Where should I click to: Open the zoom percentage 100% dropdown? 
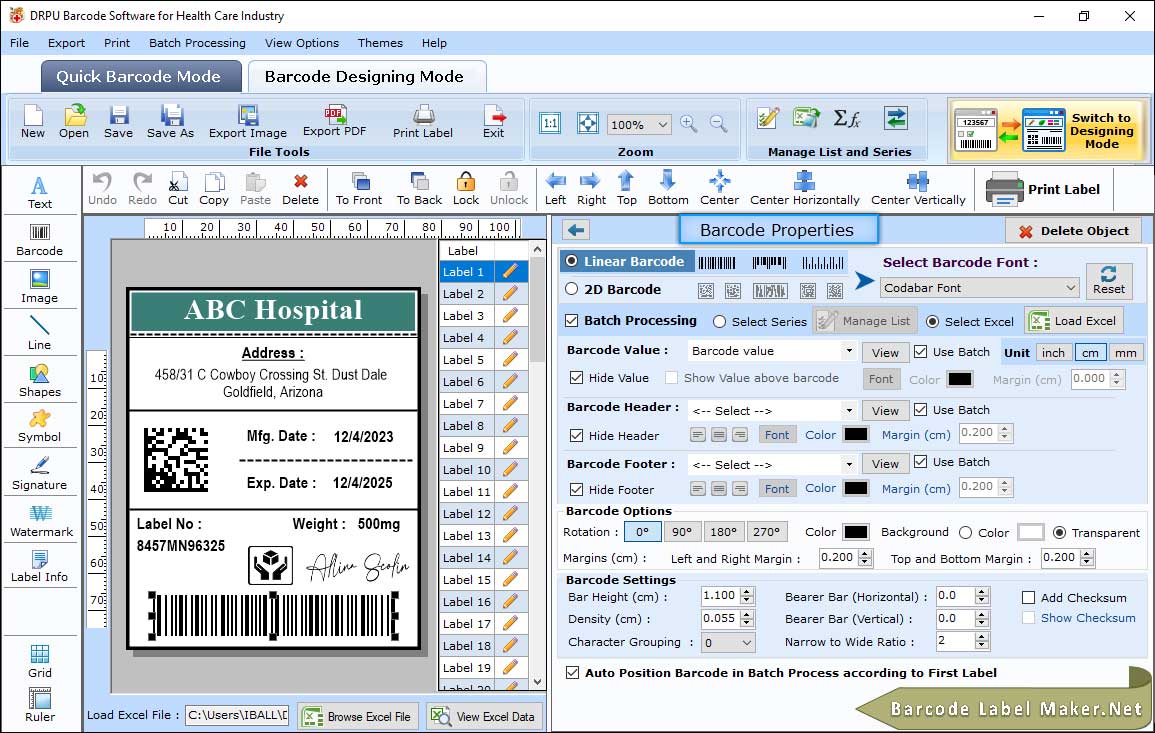639,124
